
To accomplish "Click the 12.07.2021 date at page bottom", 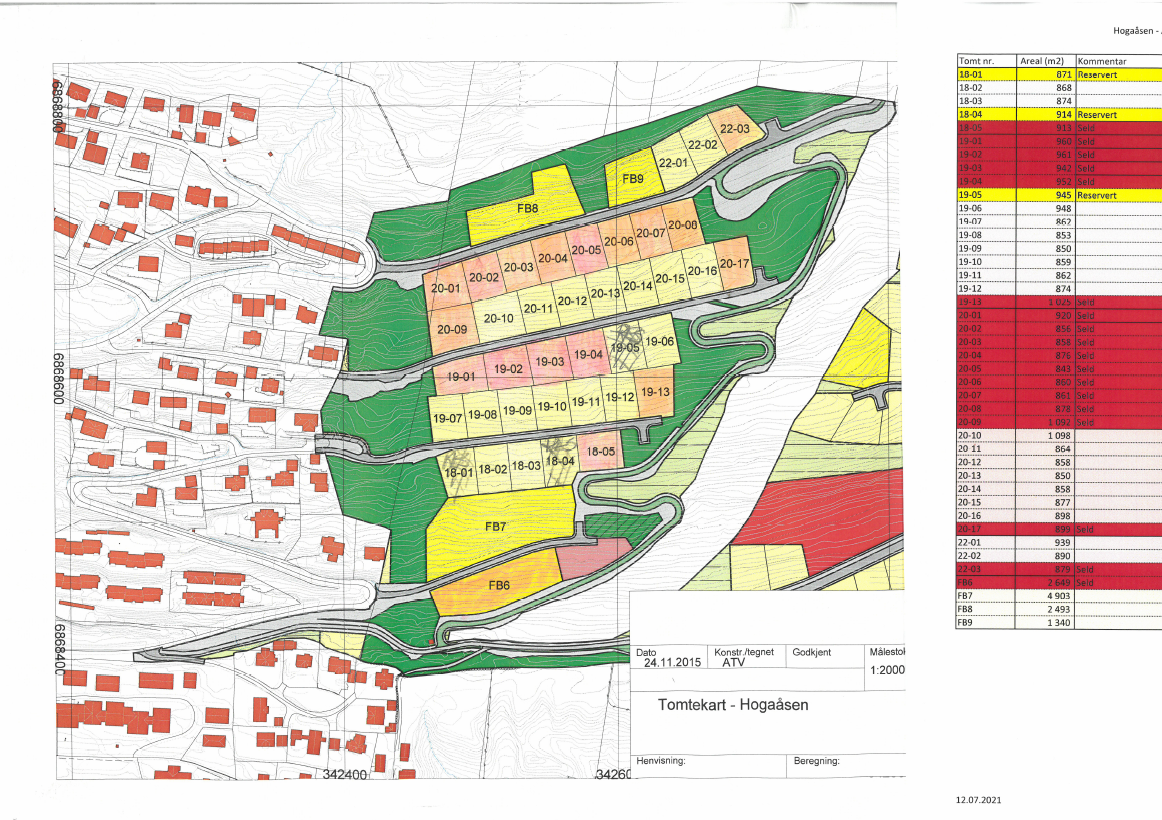I will (977, 800).
